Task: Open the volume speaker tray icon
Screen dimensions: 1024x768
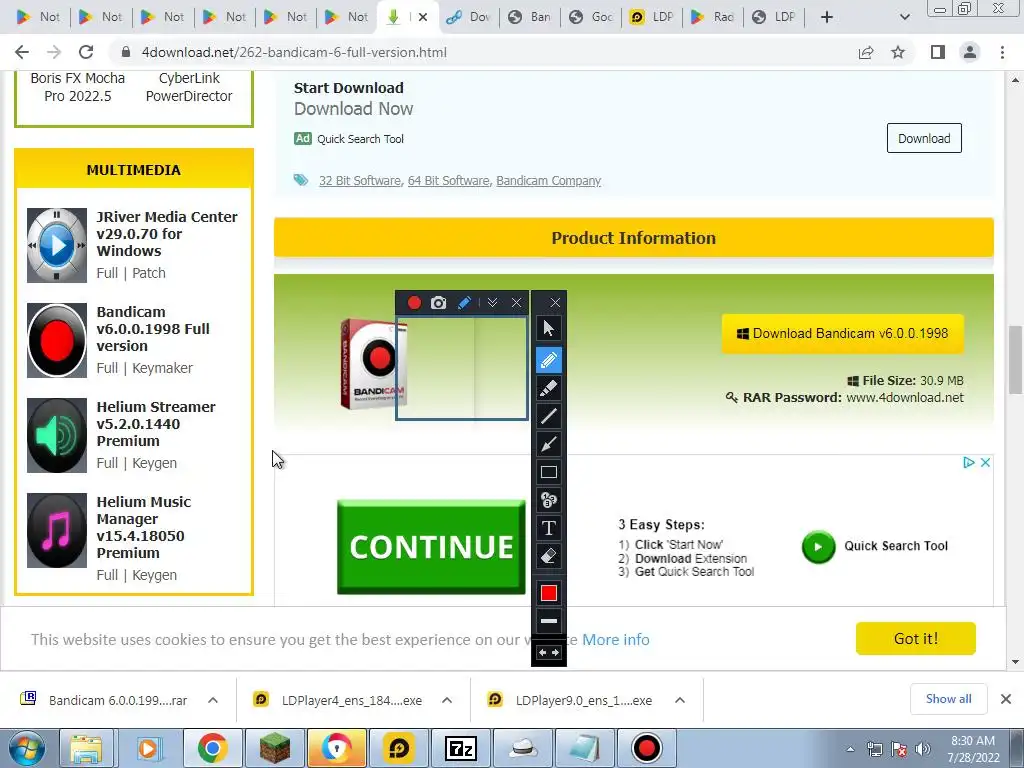Action: click(x=923, y=749)
